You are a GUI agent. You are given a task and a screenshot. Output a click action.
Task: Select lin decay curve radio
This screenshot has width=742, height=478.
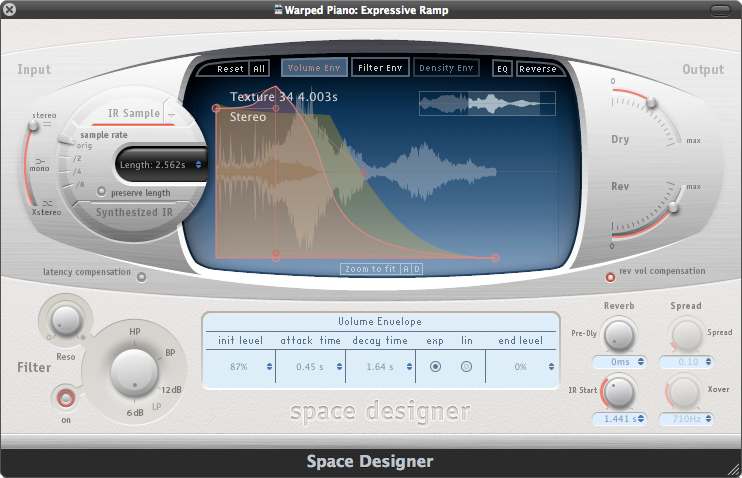point(466,366)
